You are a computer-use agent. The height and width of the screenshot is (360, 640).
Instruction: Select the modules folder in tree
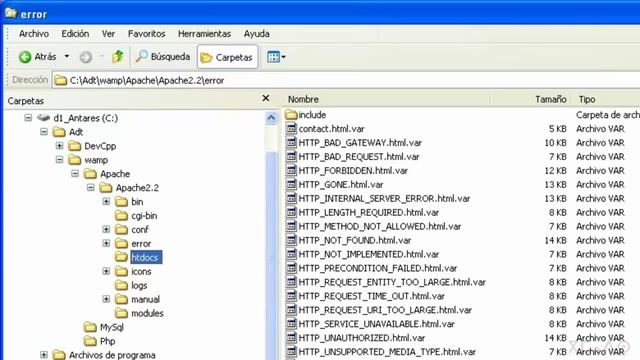147,313
